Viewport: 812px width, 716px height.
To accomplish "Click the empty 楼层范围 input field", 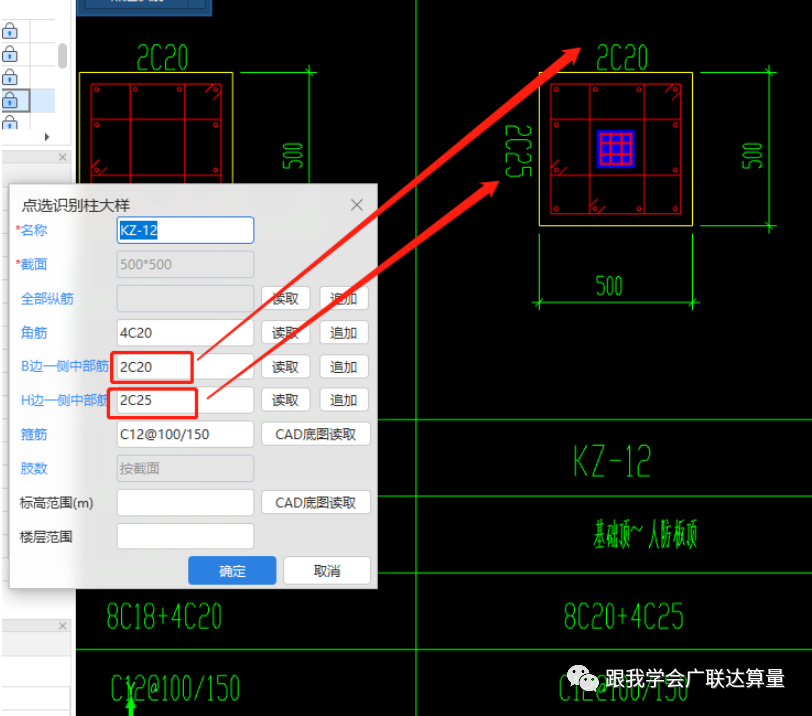I will 185,536.
